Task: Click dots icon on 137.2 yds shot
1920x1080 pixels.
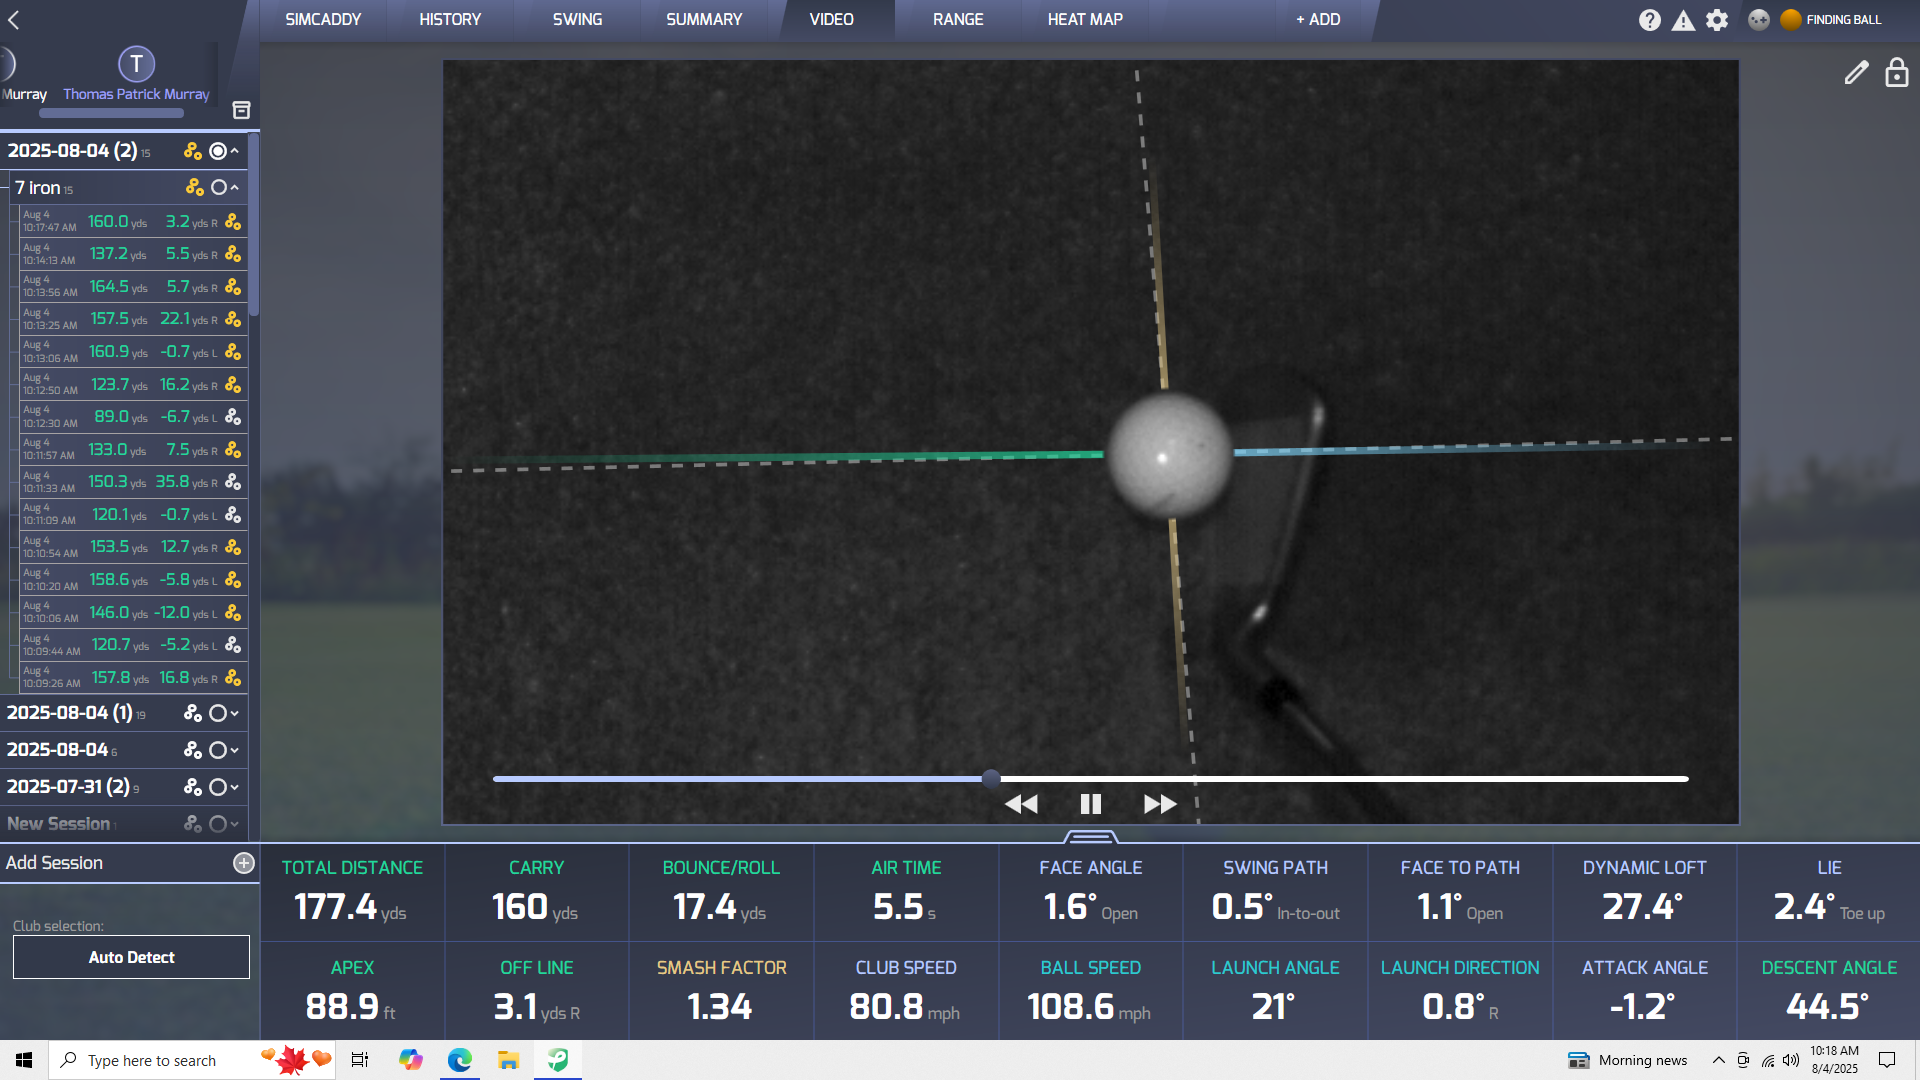Action: tap(233, 254)
